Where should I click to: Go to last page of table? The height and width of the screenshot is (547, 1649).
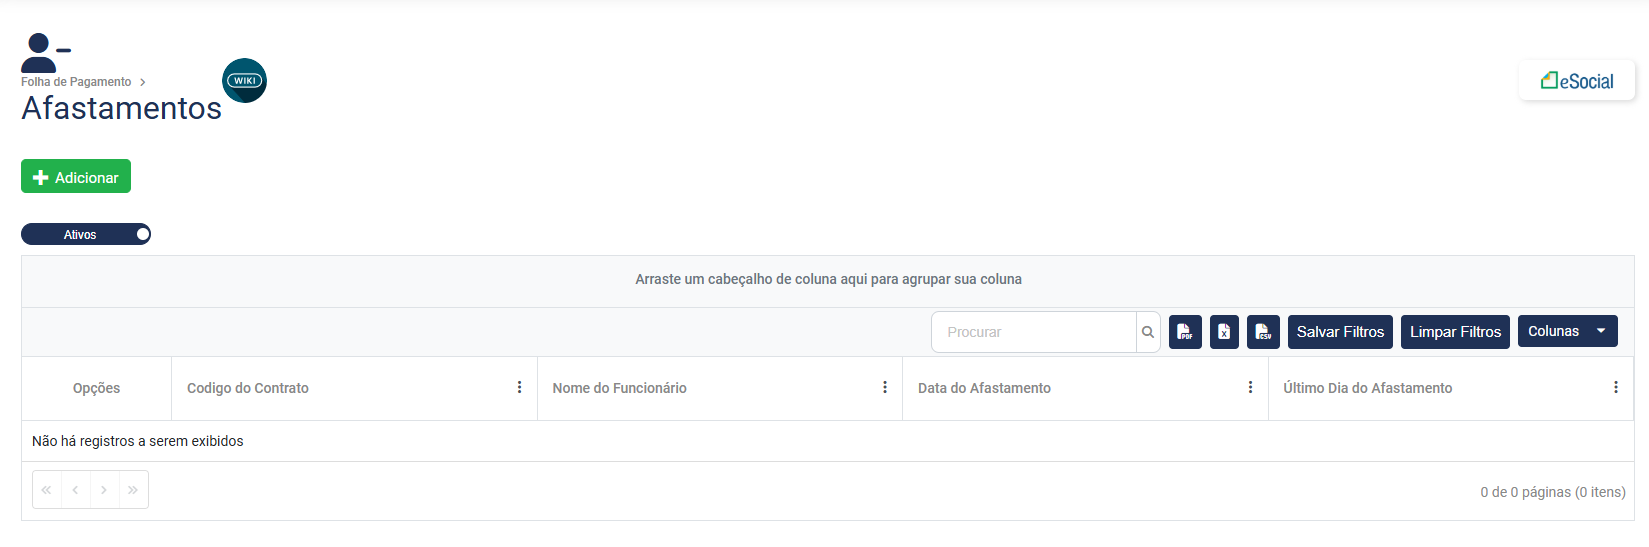(x=133, y=490)
